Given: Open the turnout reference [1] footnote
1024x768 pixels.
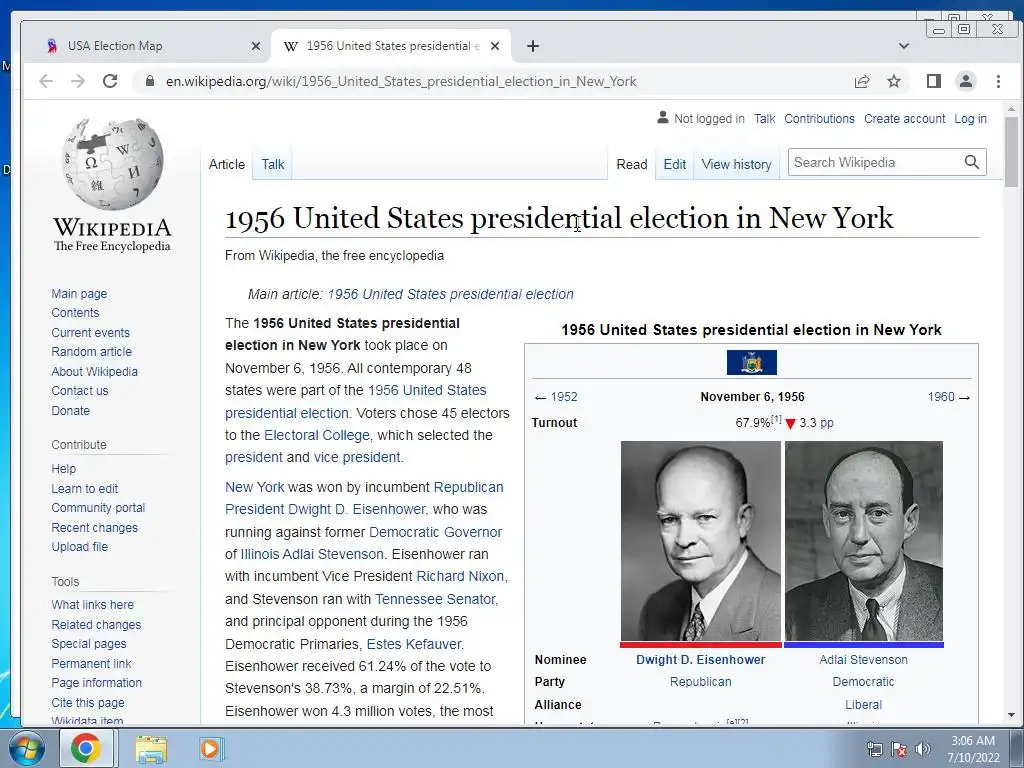Looking at the screenshot, I should 776,419.
